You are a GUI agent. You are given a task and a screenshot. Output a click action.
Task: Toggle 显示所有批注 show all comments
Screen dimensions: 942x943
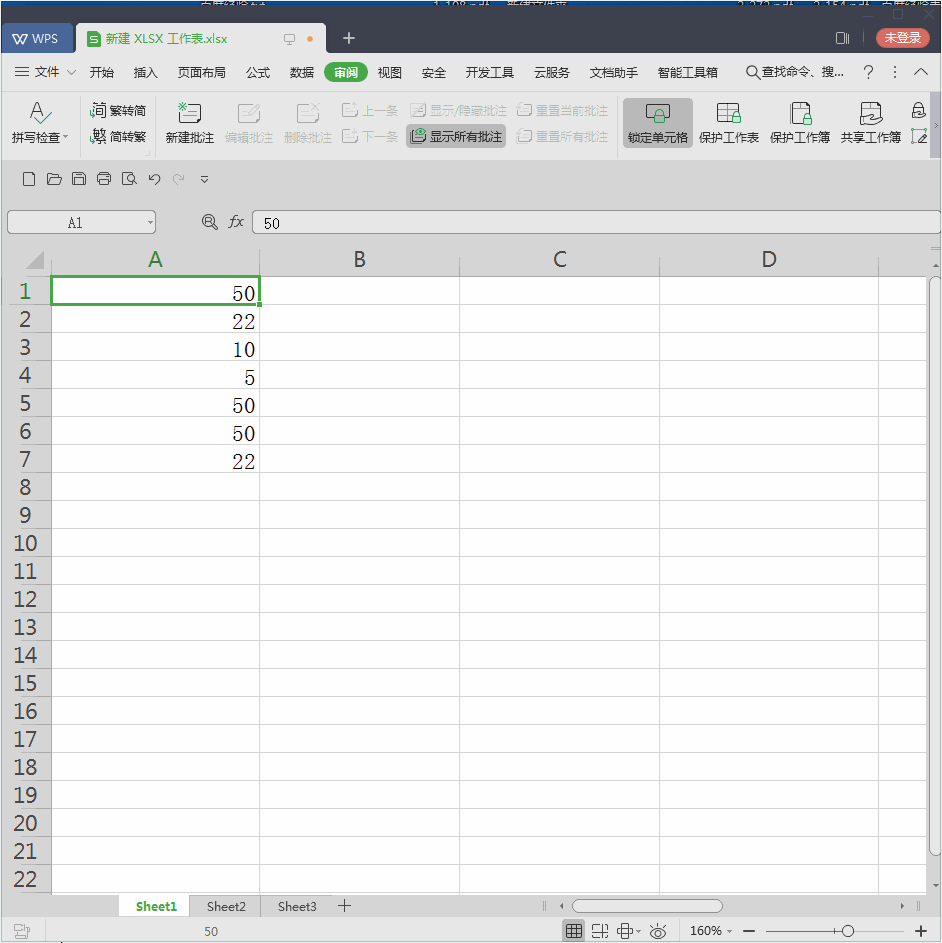click(456, 137)
